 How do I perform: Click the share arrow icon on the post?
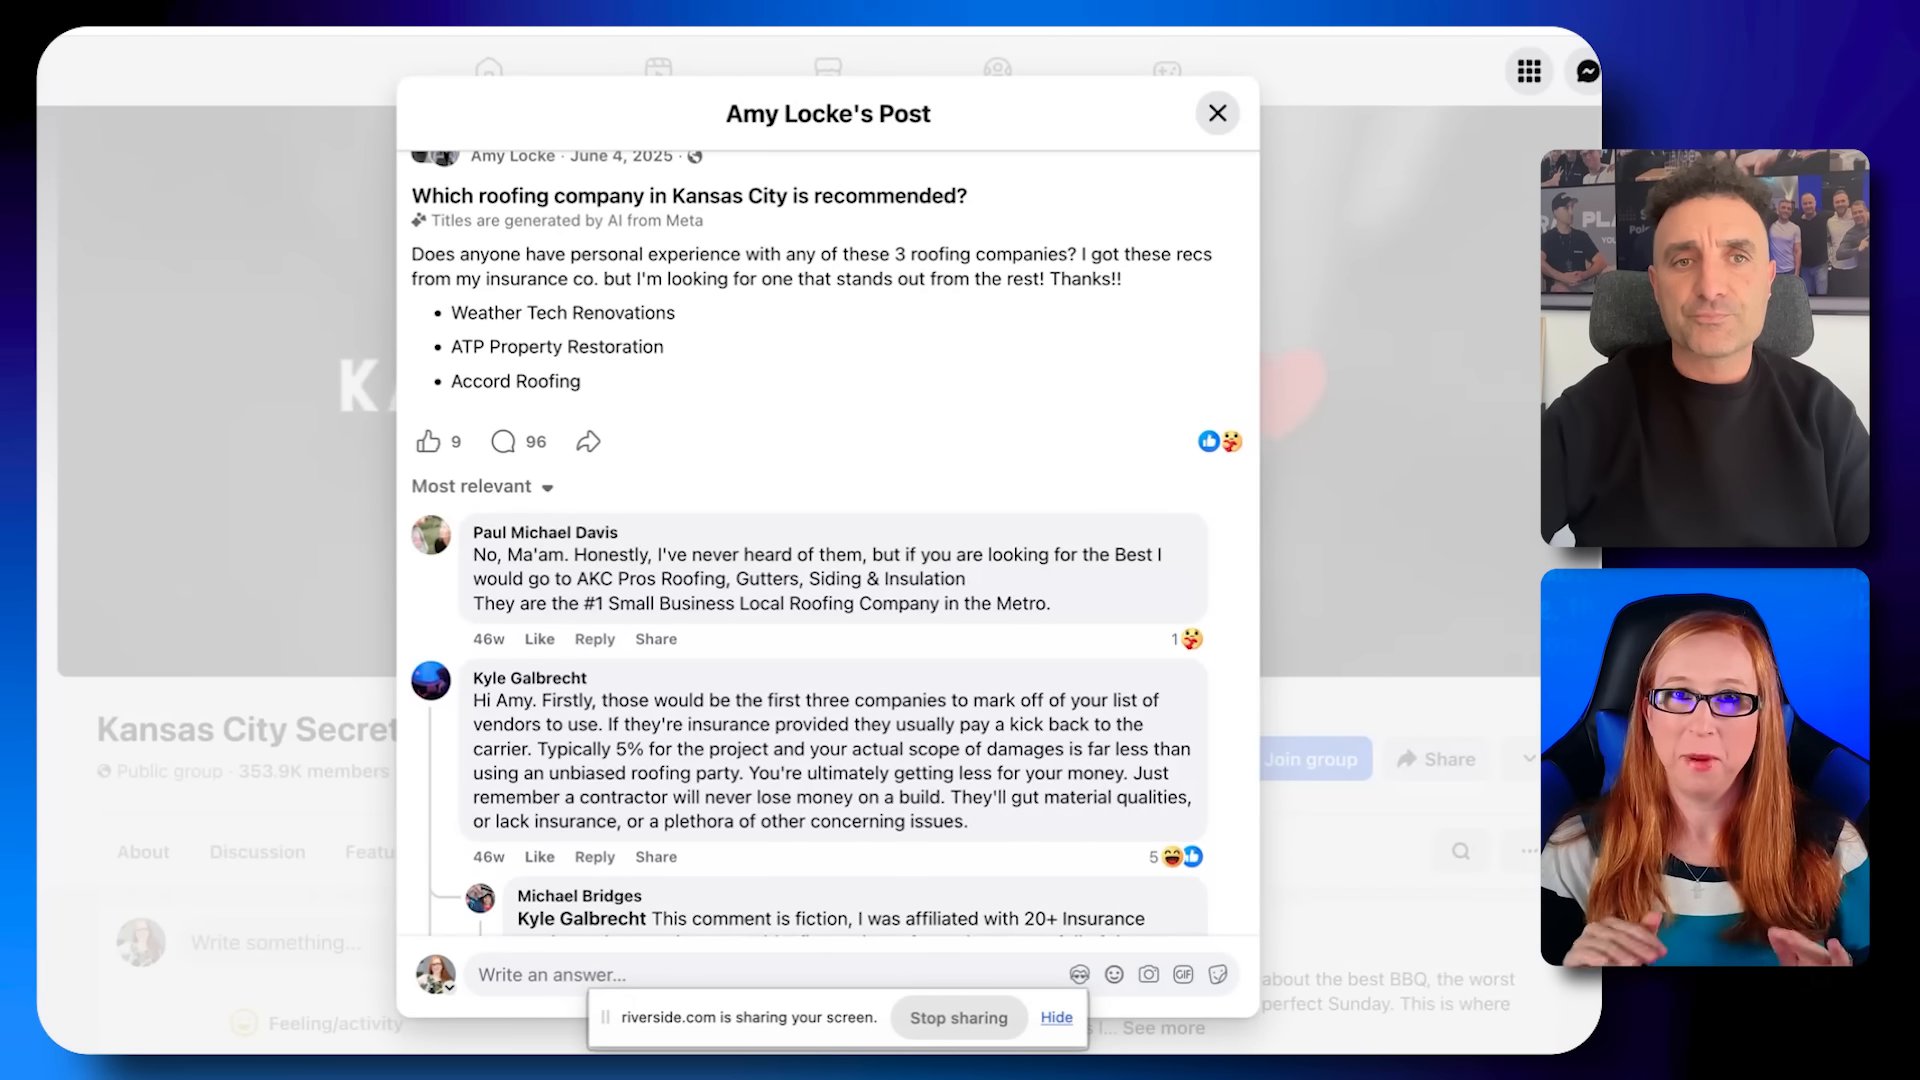coord(588,441)
